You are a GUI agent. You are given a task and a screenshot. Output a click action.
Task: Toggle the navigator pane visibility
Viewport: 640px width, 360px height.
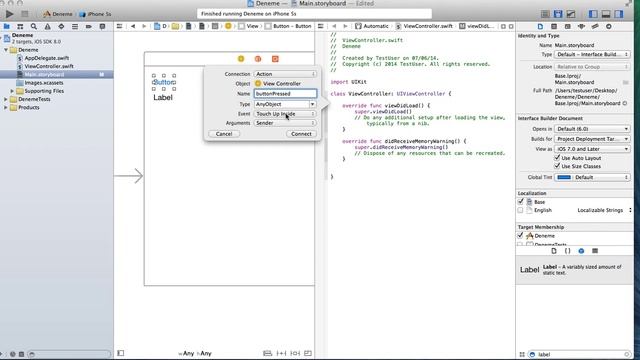[x=593, y=14]
